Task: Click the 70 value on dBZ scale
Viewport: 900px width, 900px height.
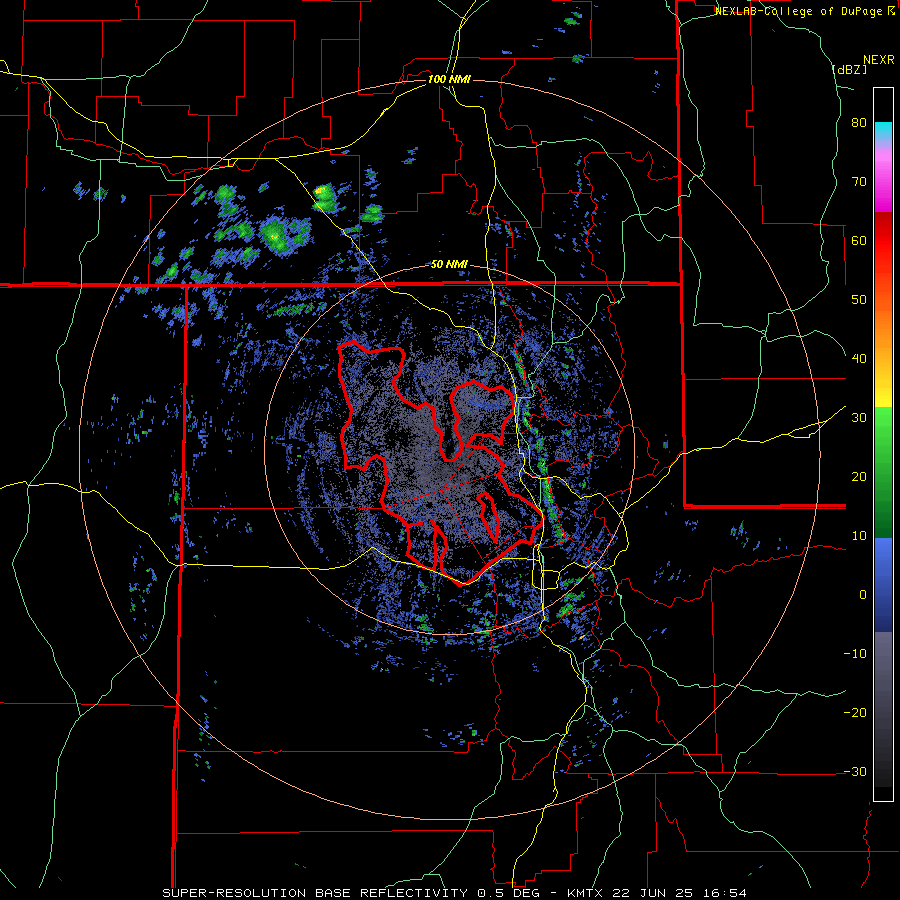Action: point(859,182)
